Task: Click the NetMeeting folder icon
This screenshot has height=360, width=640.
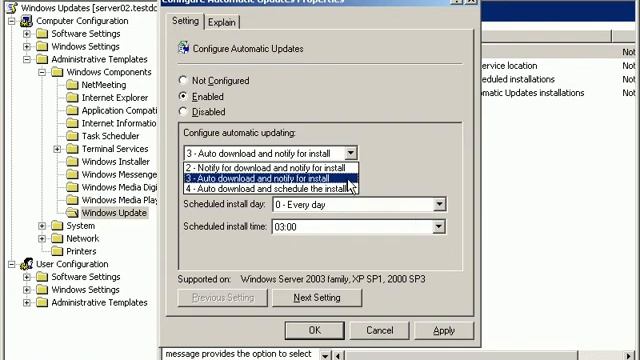Action: point(72,85)
